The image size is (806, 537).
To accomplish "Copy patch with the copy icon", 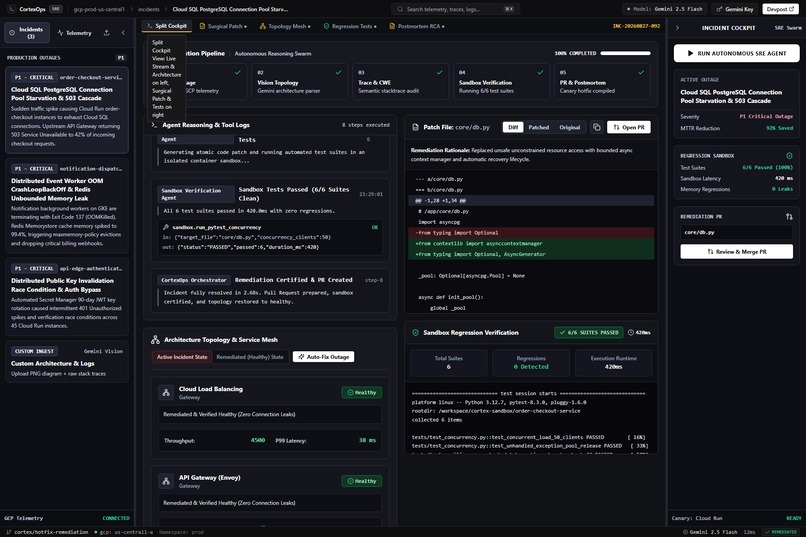I will click(x=596, y=127).
